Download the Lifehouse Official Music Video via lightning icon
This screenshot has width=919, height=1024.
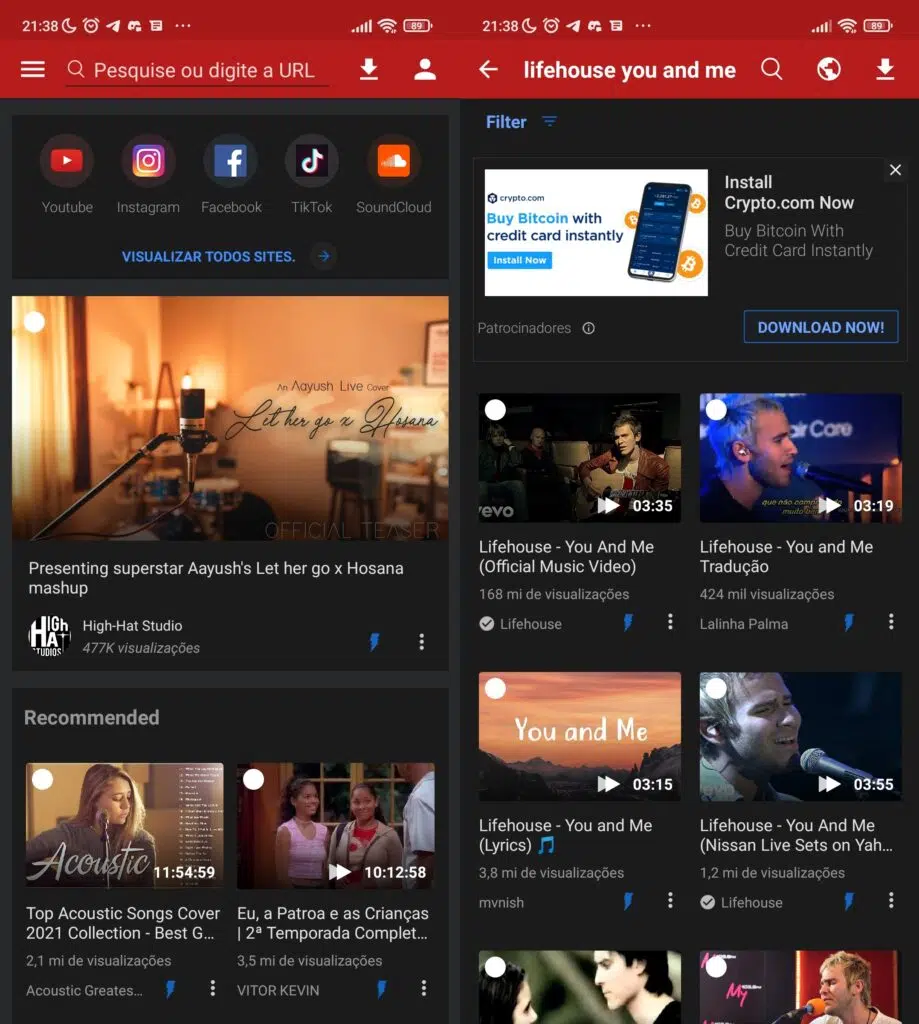click(x=628, y=621)
